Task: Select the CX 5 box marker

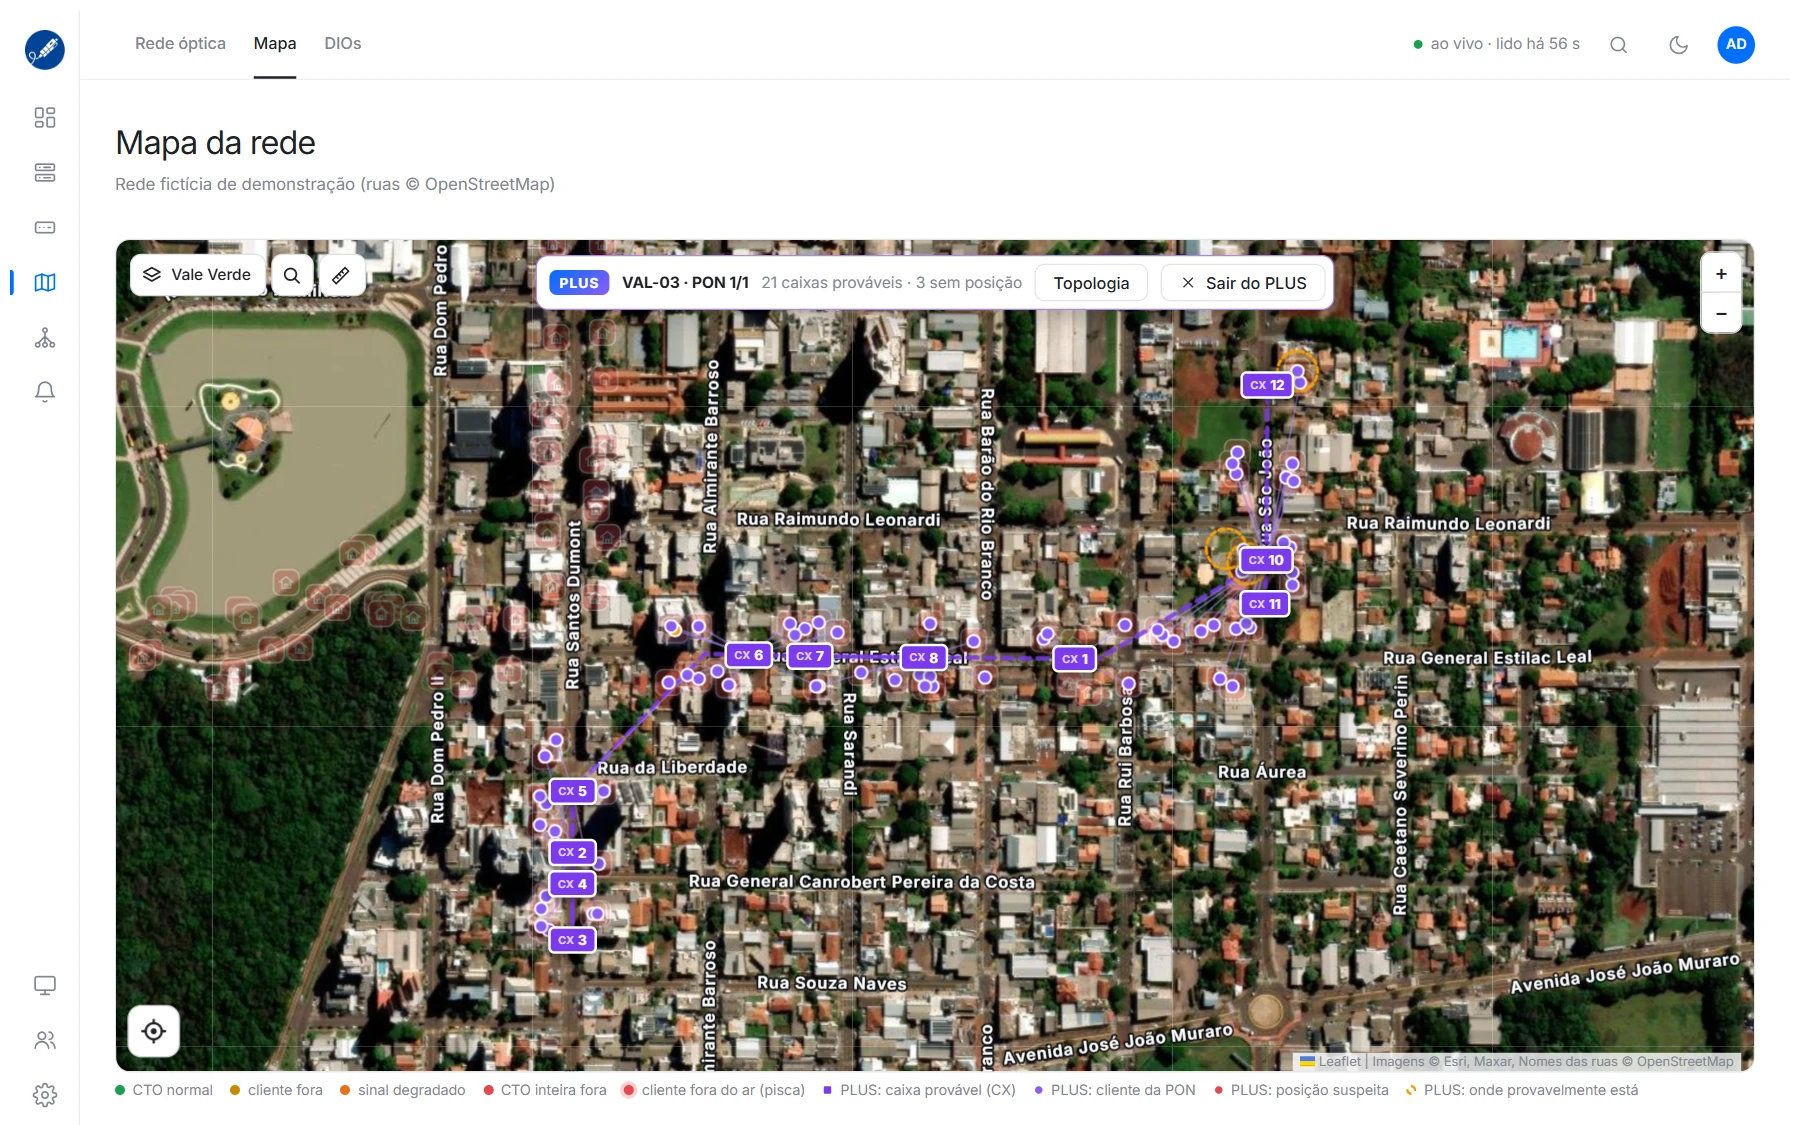Action: click(573, 791)
